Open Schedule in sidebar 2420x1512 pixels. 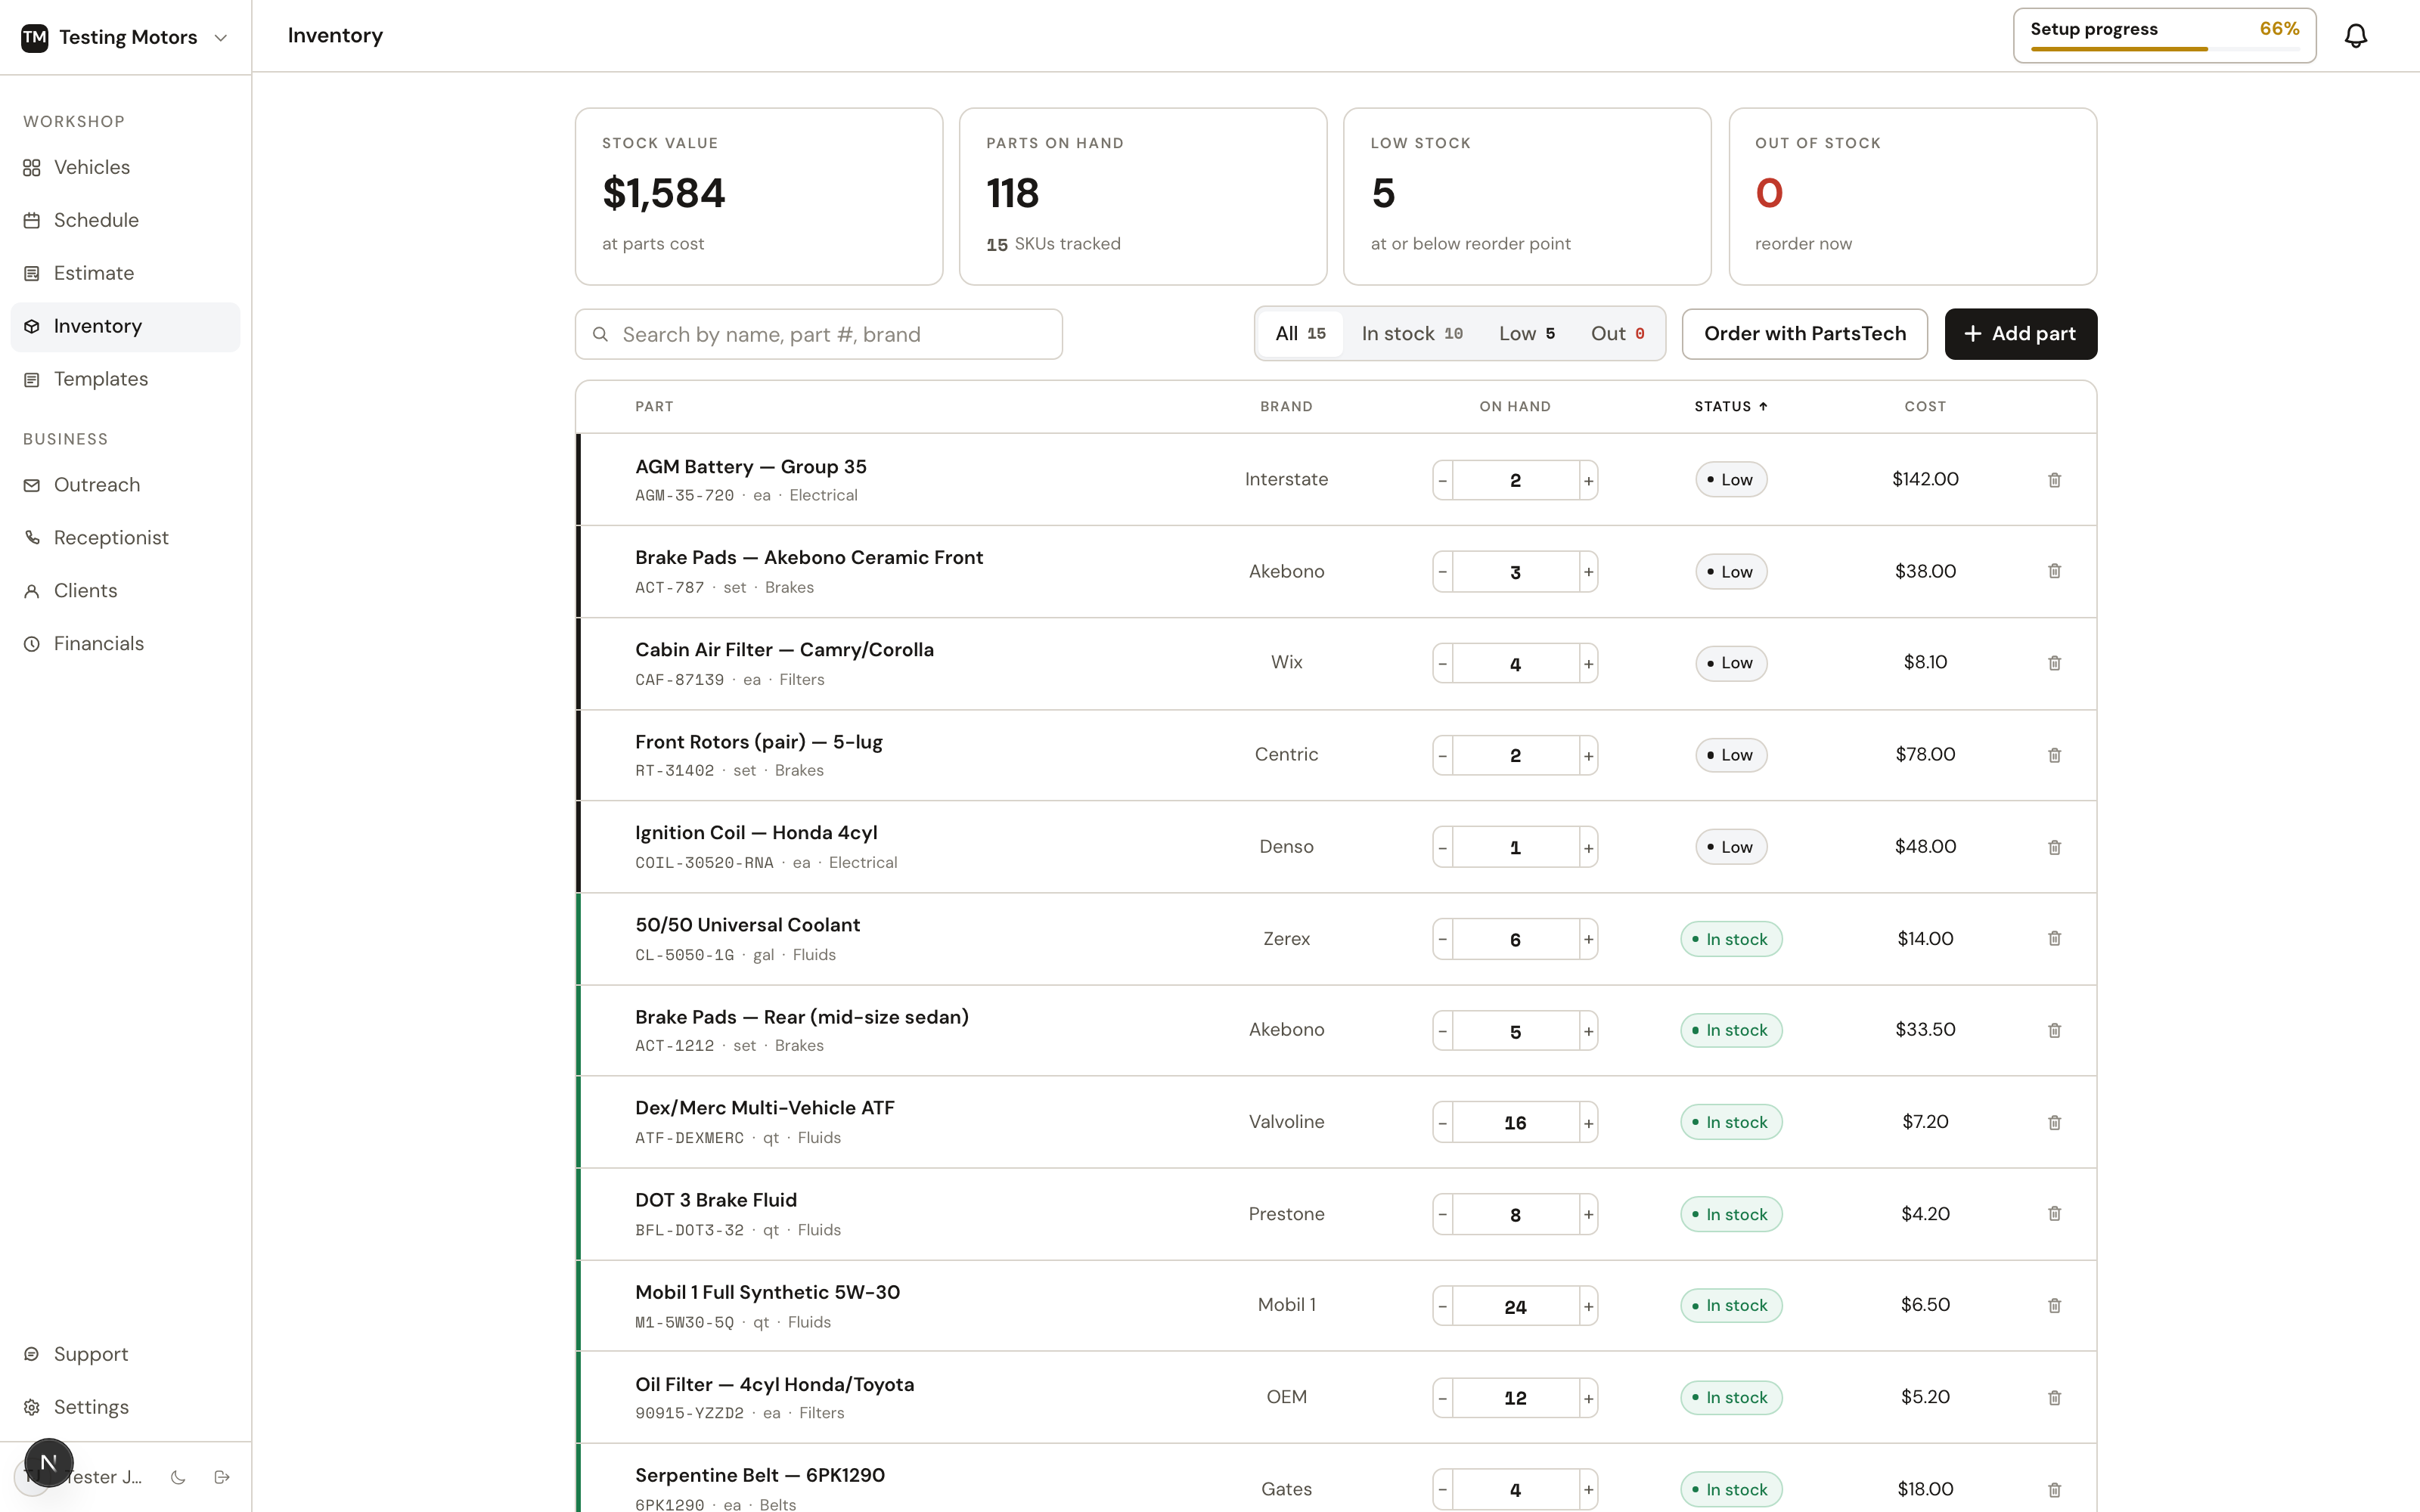click(x=125, y=220)
